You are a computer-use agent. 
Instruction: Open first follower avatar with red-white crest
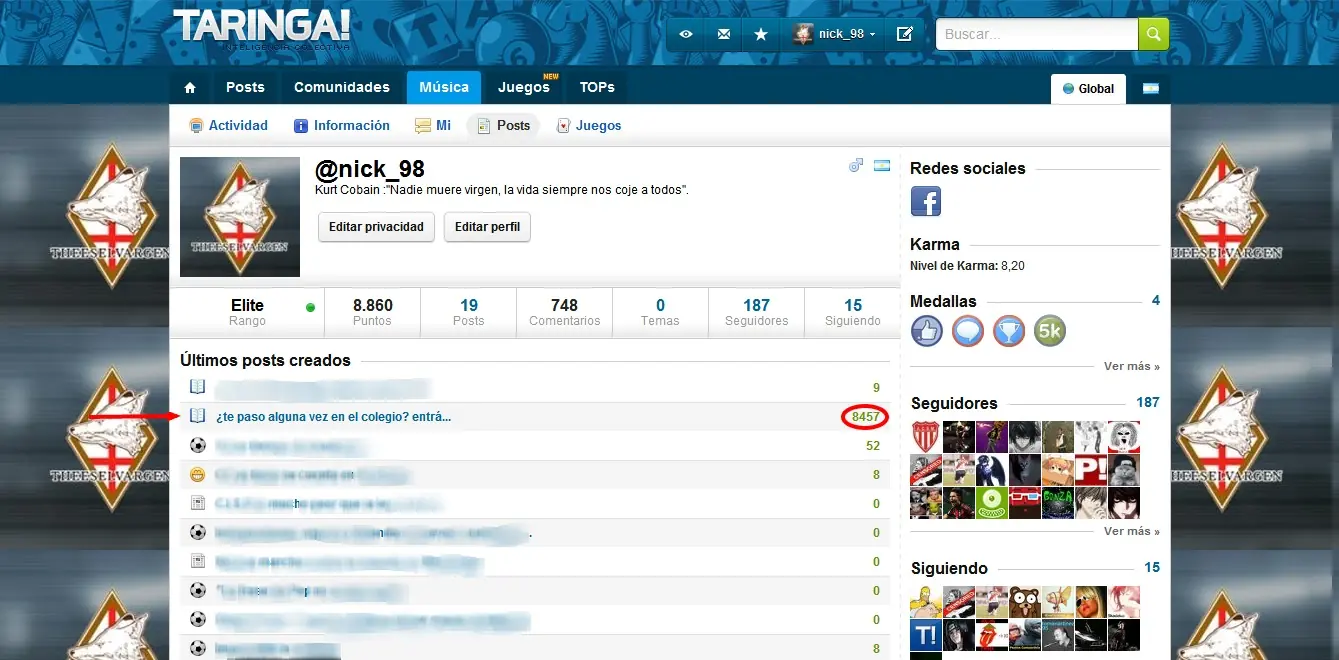pyautogui.click(x=926, y=437)
